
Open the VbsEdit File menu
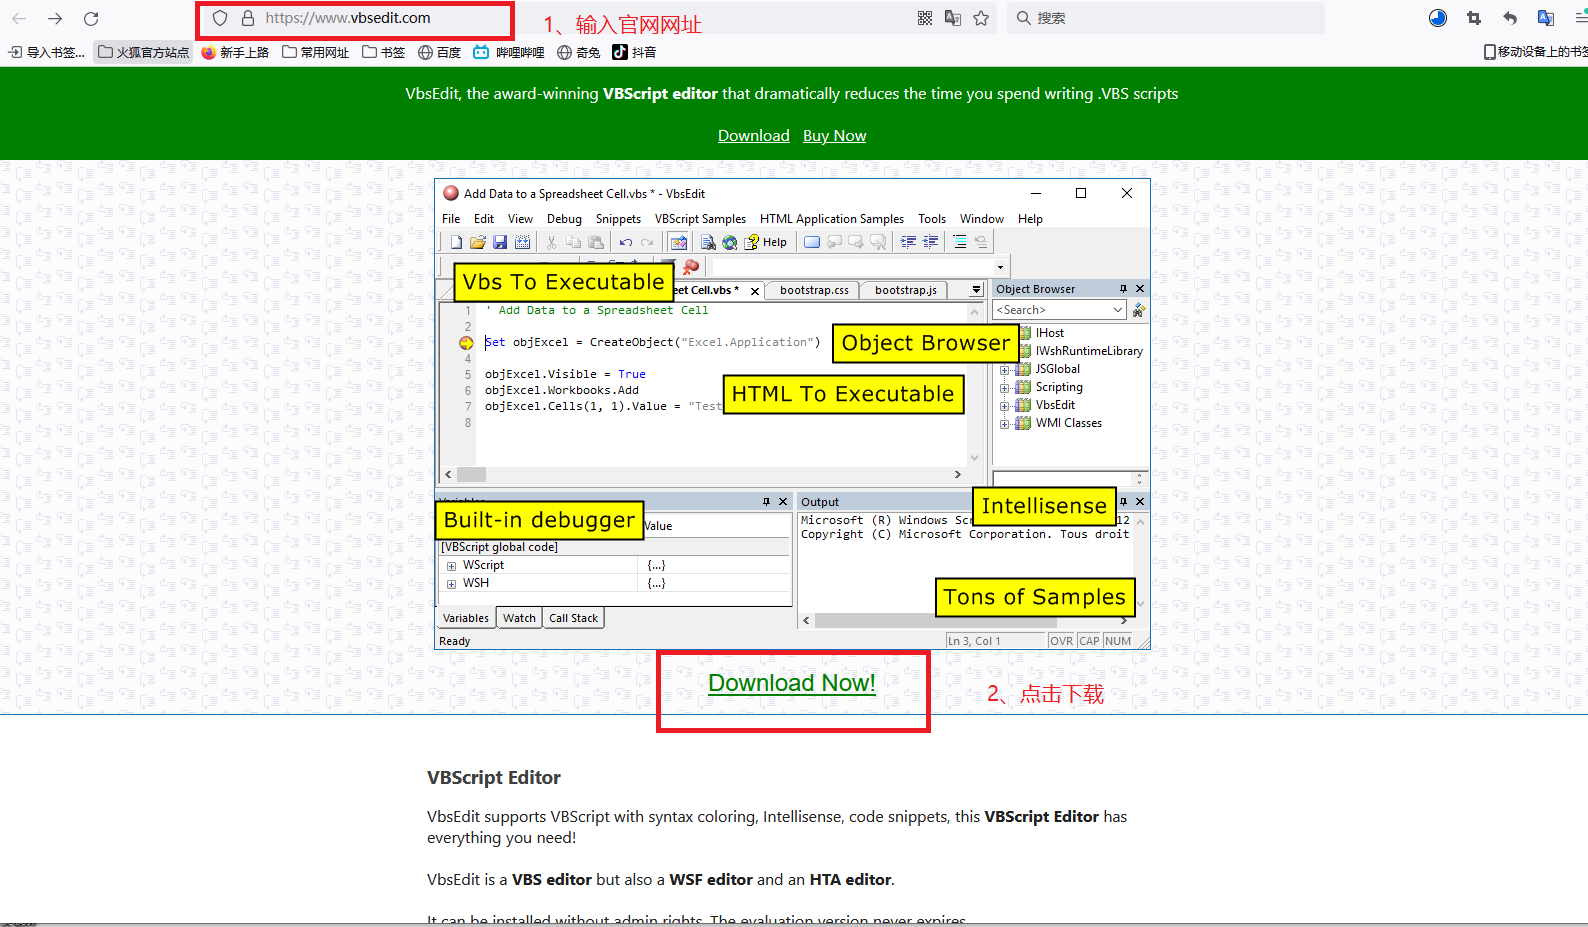[x=451, y=219]
